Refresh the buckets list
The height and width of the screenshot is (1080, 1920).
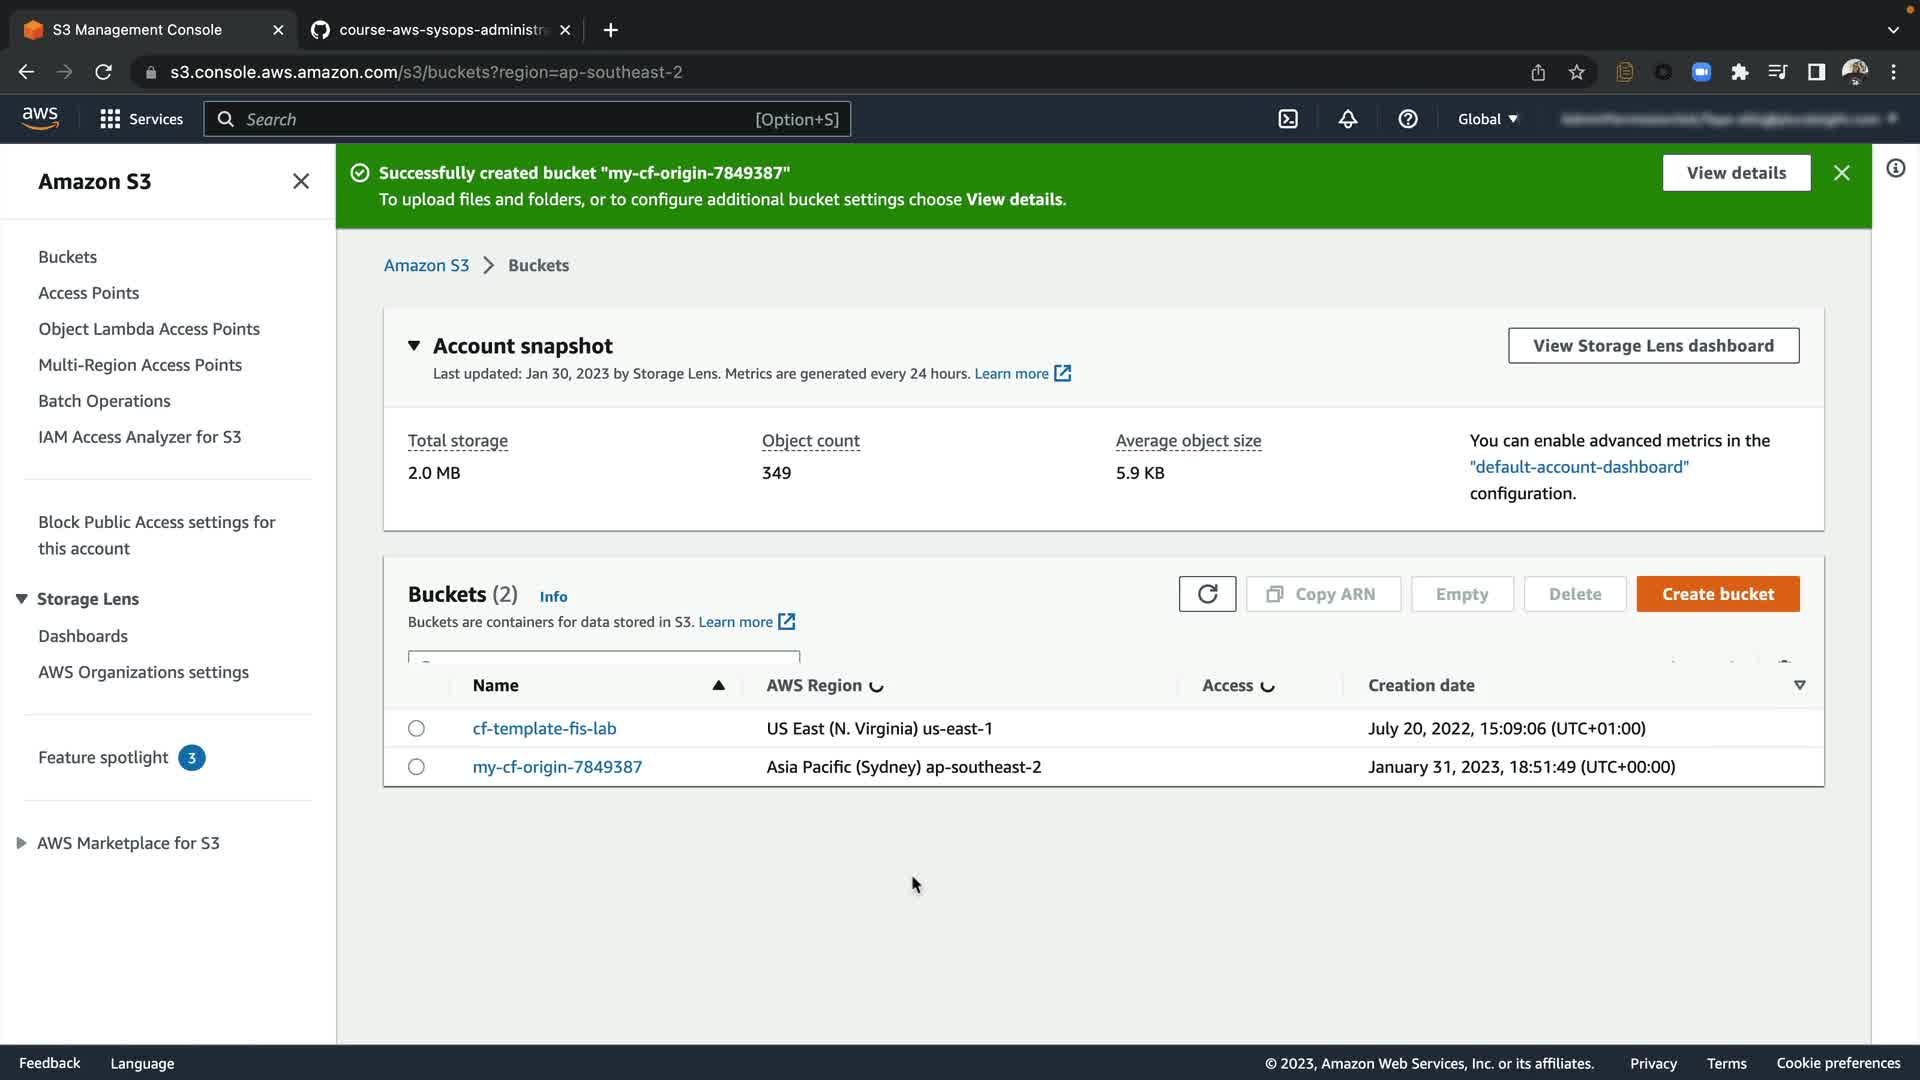1207,594
